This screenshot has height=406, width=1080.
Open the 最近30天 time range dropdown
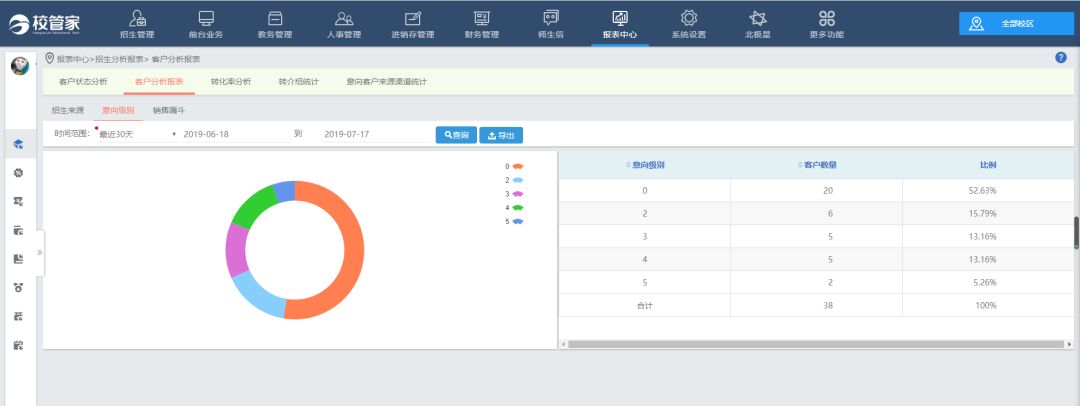click(x=136, y=134)
